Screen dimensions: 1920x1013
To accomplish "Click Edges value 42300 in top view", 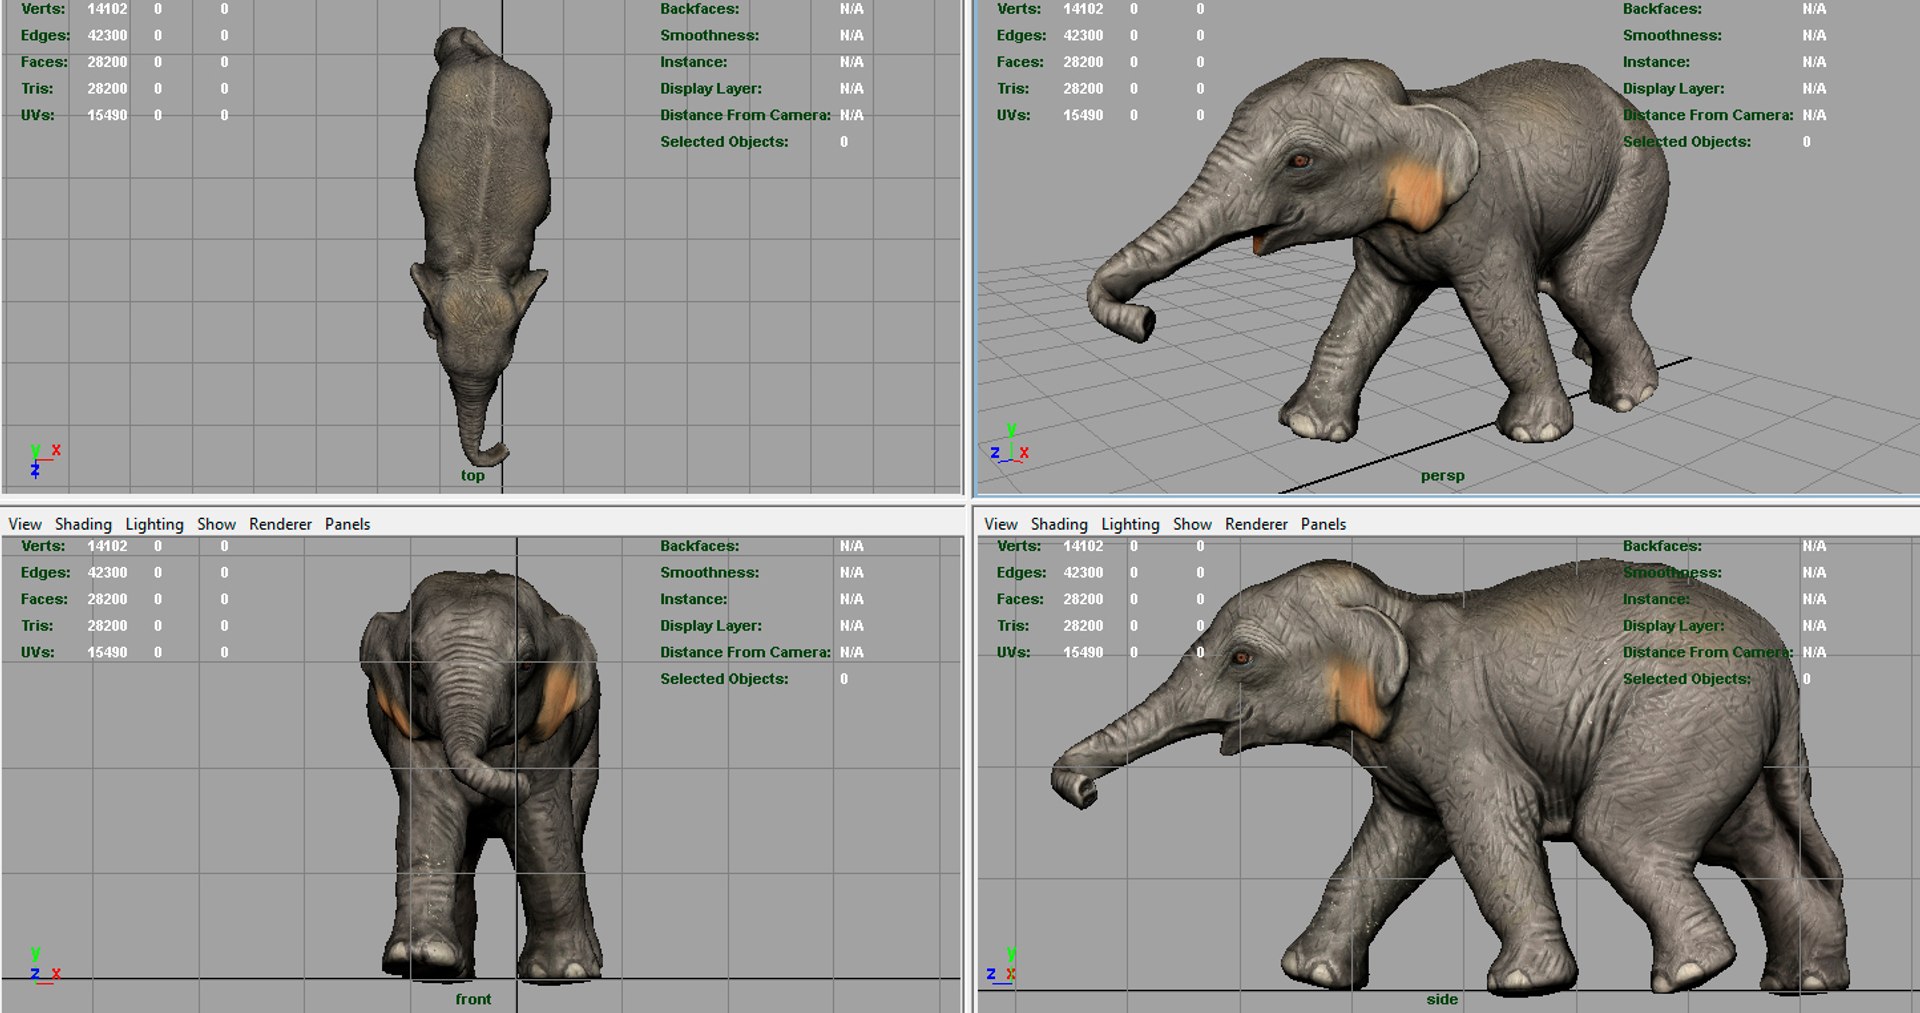I will [x=107, y=35].
